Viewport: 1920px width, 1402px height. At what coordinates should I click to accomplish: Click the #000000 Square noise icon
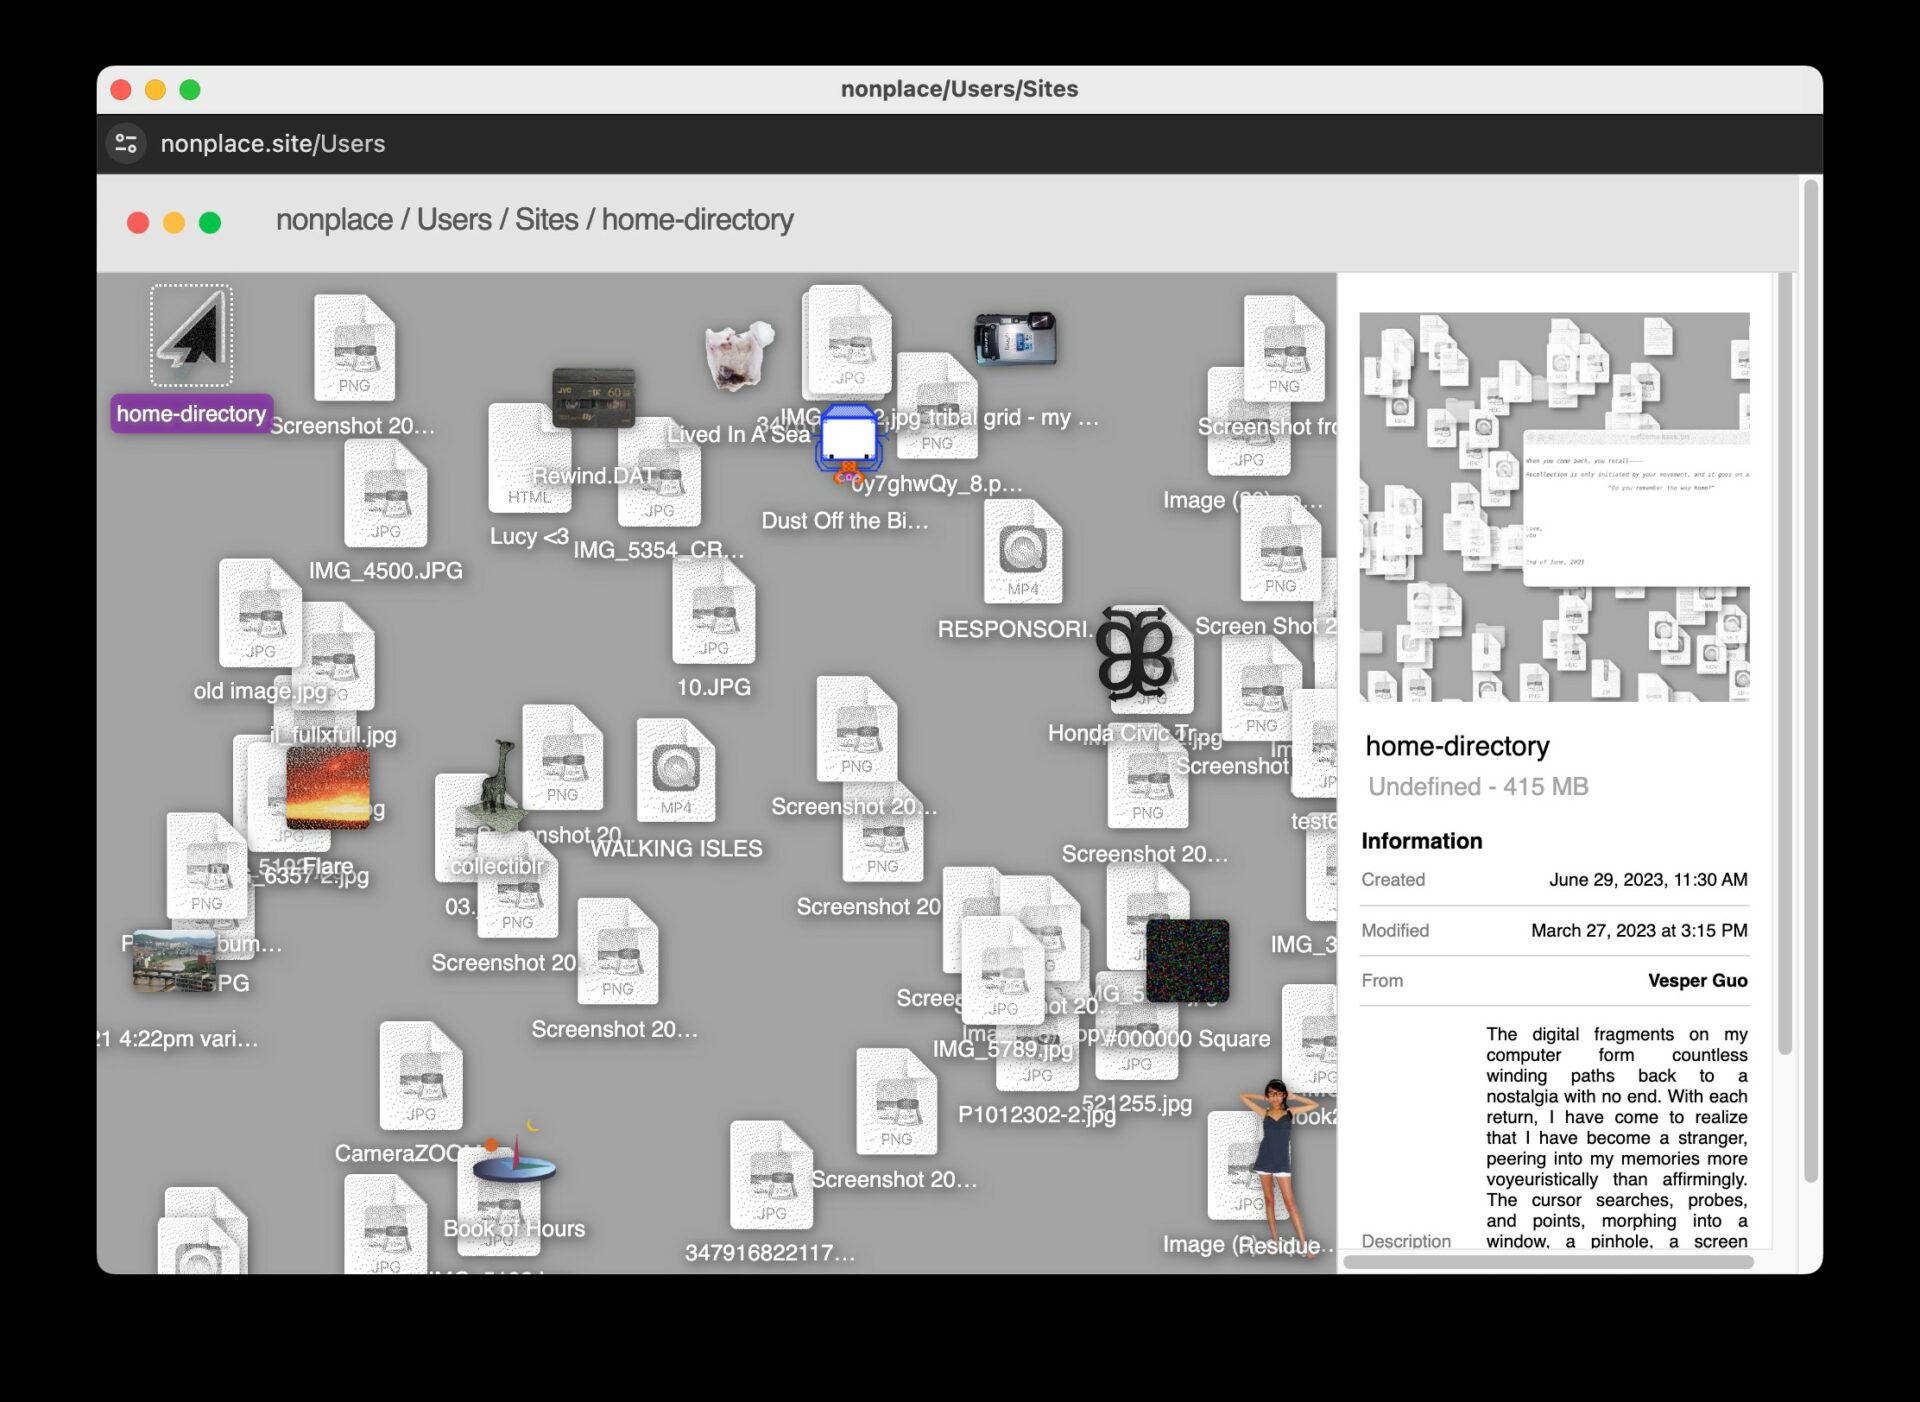1187,960
